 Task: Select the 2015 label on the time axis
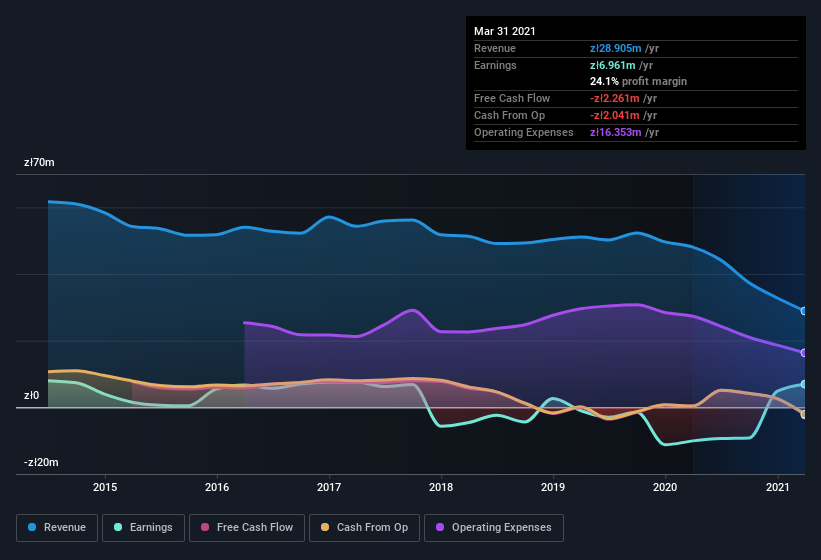click(x=105, y=487)
